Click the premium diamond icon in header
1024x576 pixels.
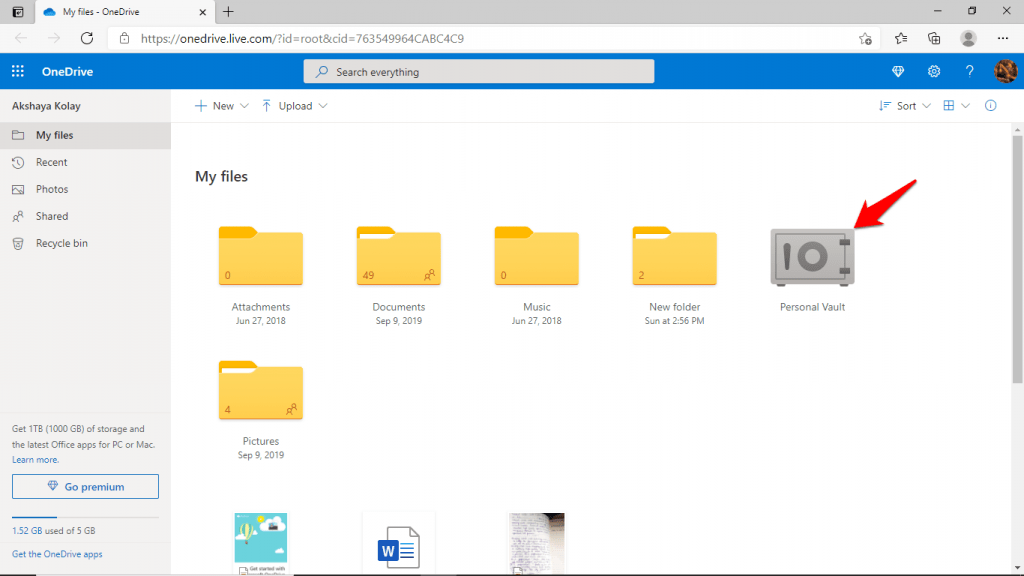coord(898,71)
